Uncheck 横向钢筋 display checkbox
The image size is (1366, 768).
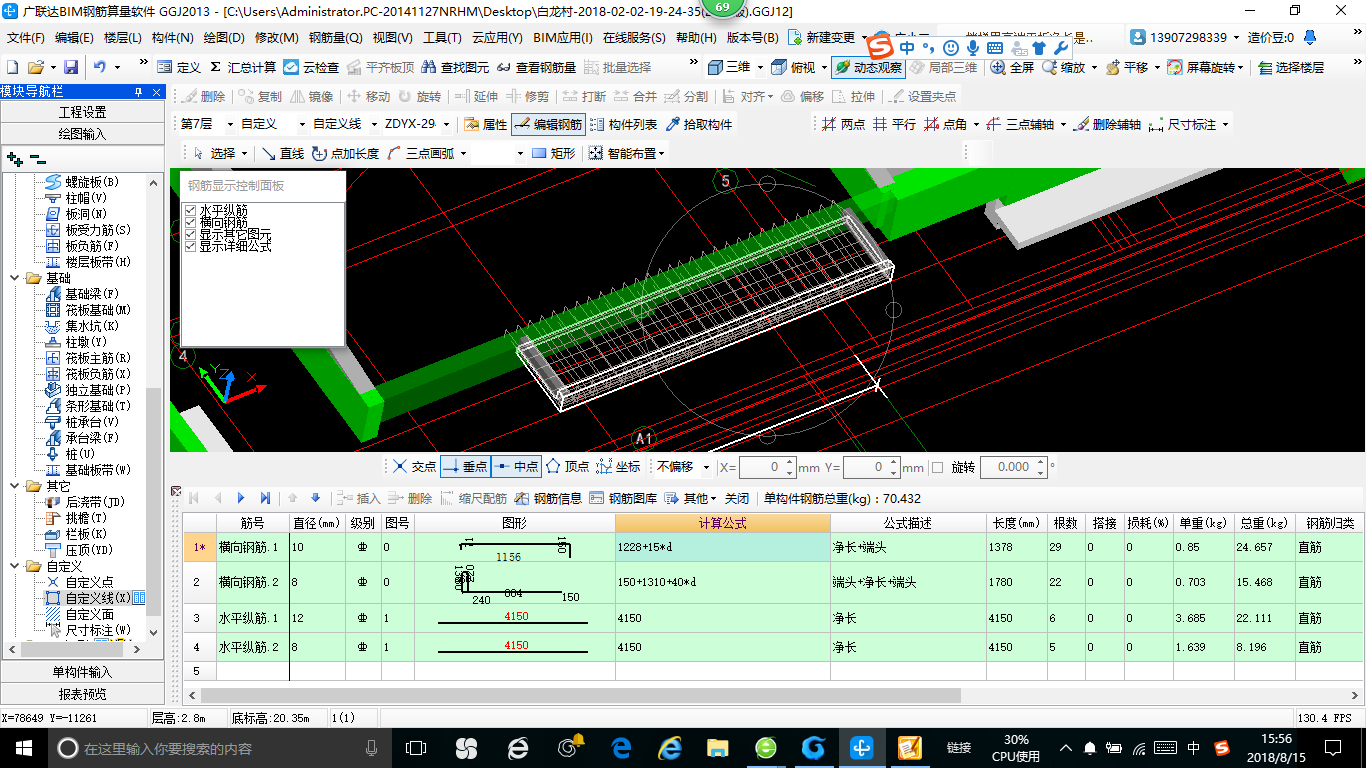coord(190,222)
